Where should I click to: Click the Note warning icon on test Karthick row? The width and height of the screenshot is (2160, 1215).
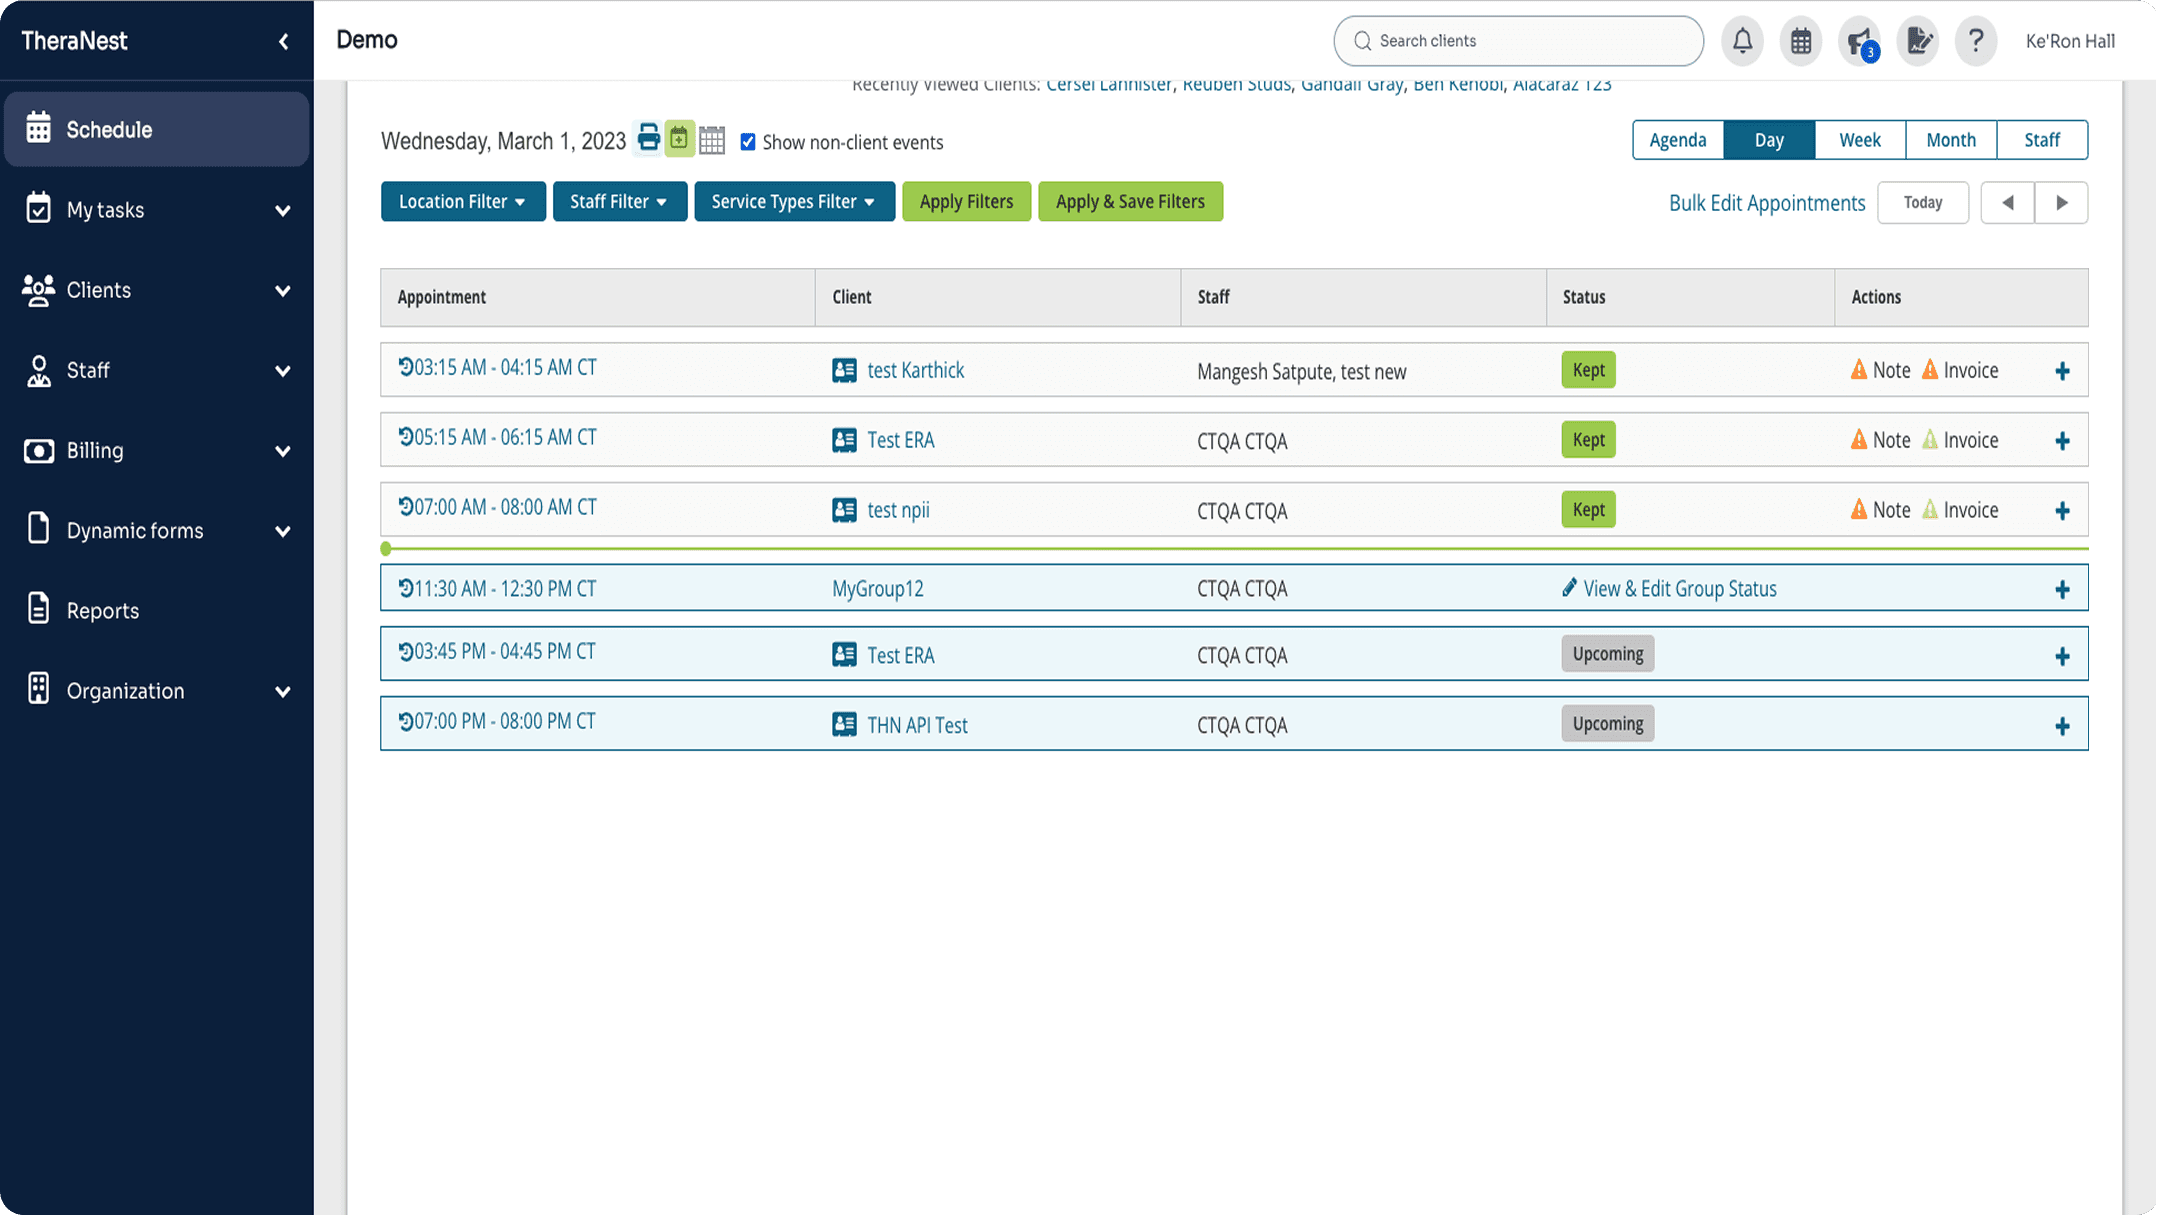[1858, 369]
